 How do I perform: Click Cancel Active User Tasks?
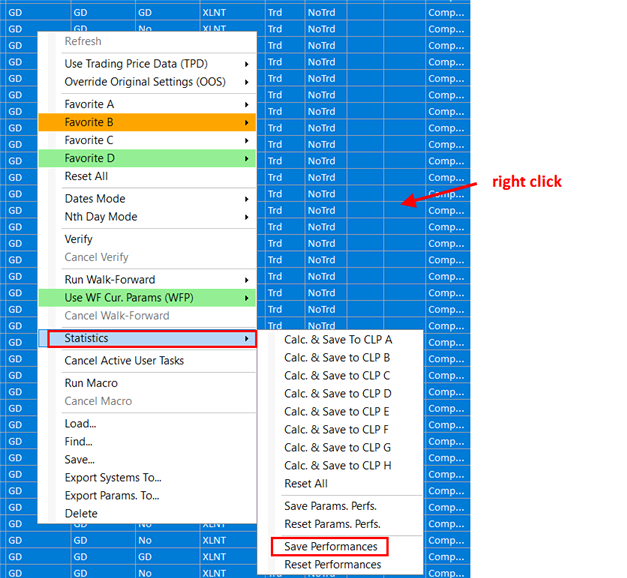(x=124, y=361)
